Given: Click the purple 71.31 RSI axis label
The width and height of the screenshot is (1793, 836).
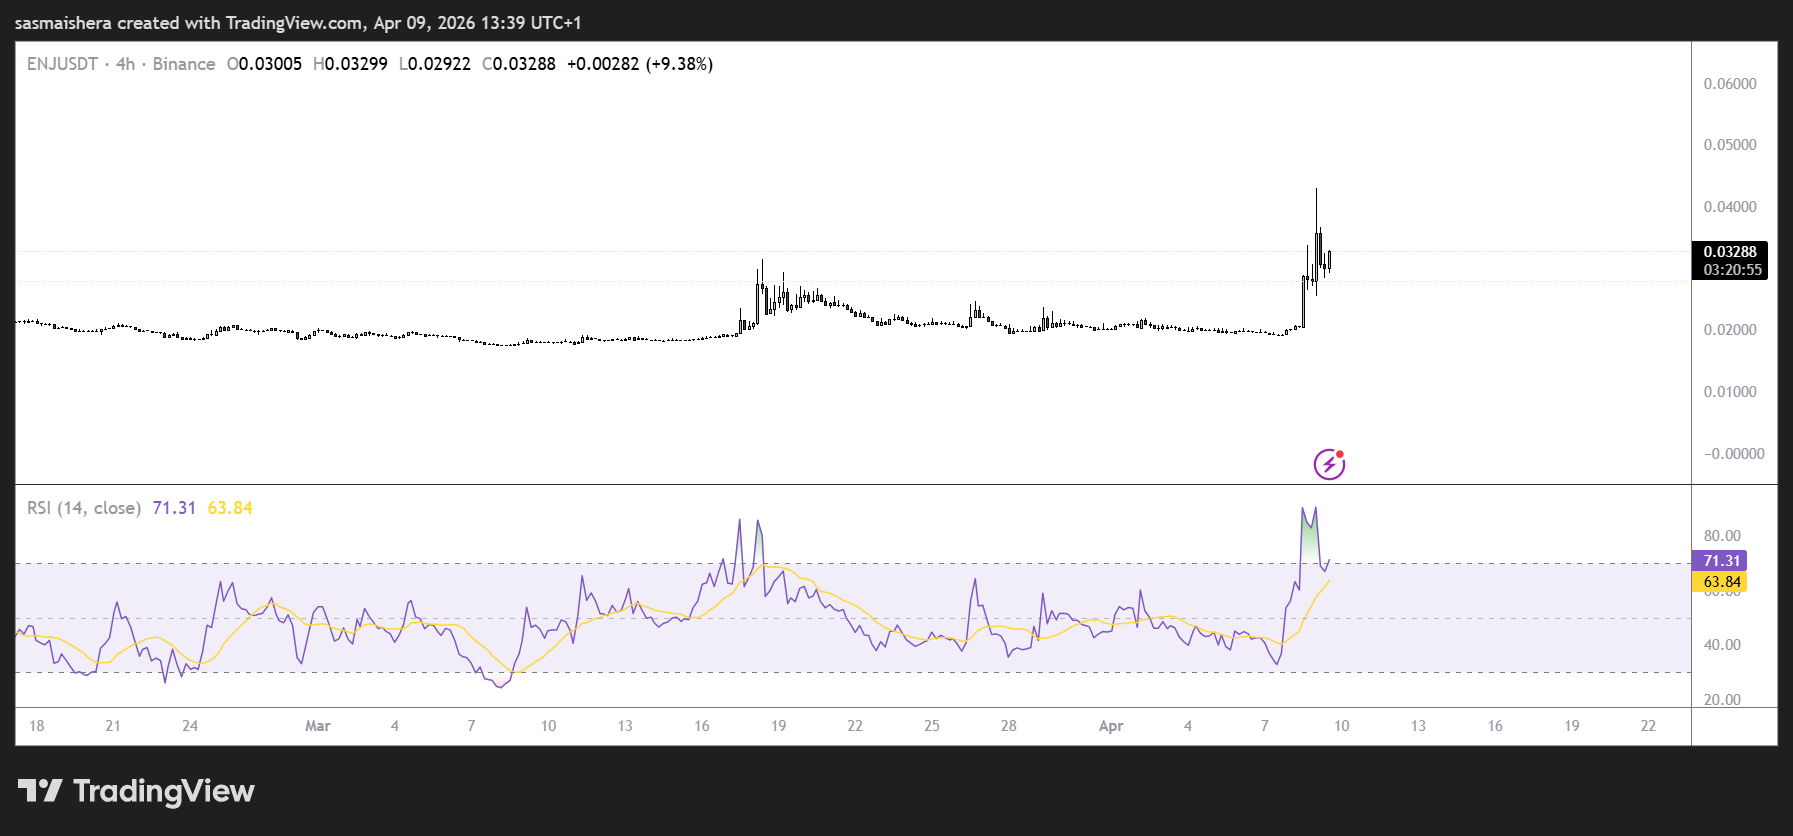Looking at the screenshot, I should point(1721,561).
